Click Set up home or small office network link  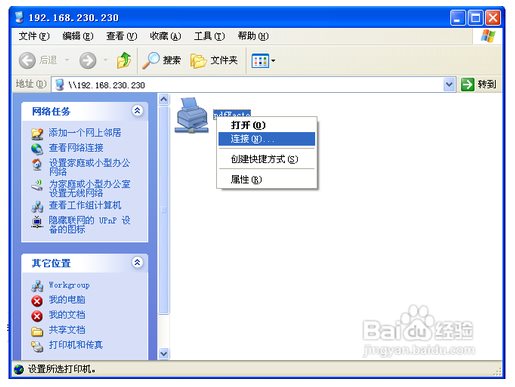coord(89,167)
